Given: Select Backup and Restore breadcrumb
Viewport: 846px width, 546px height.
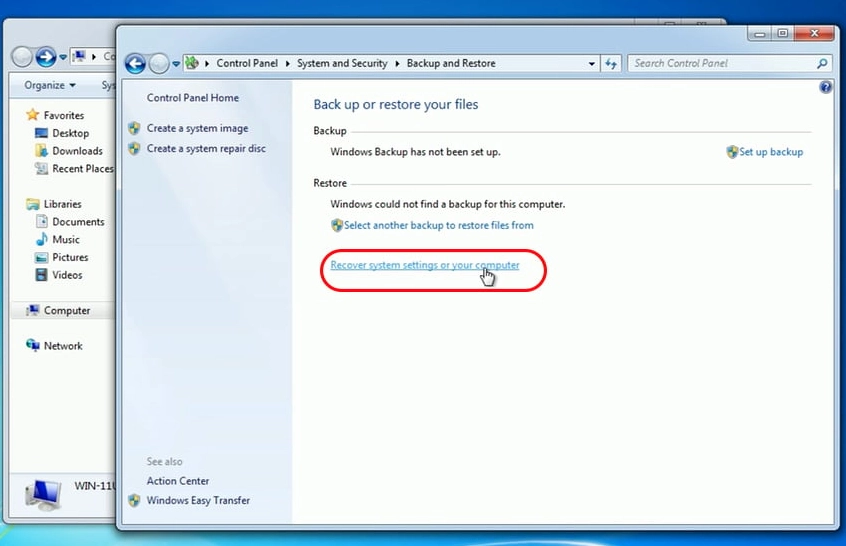Looking at the screenshot, I should click(x=451, y=63).
